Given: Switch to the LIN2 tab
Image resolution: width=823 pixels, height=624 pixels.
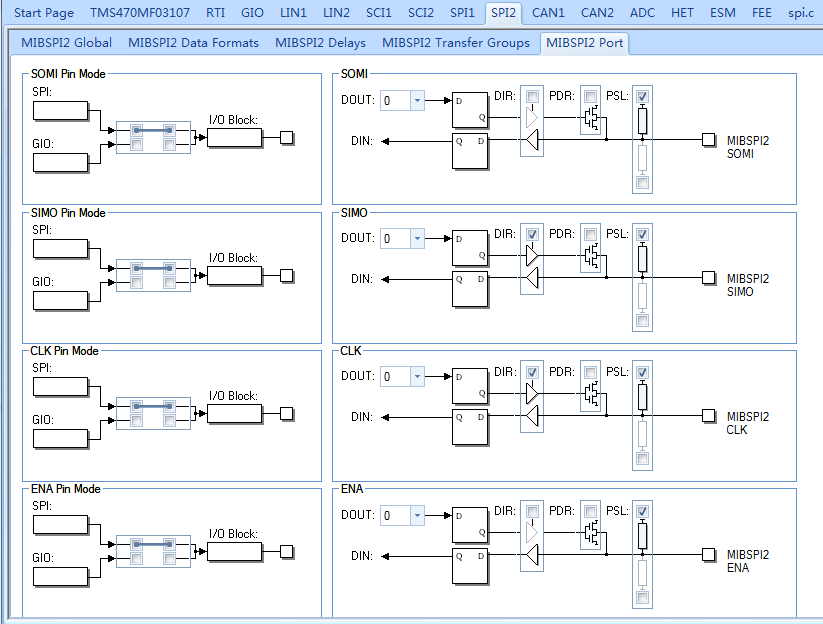Looking at the screenshot, I should pos(336,13).
